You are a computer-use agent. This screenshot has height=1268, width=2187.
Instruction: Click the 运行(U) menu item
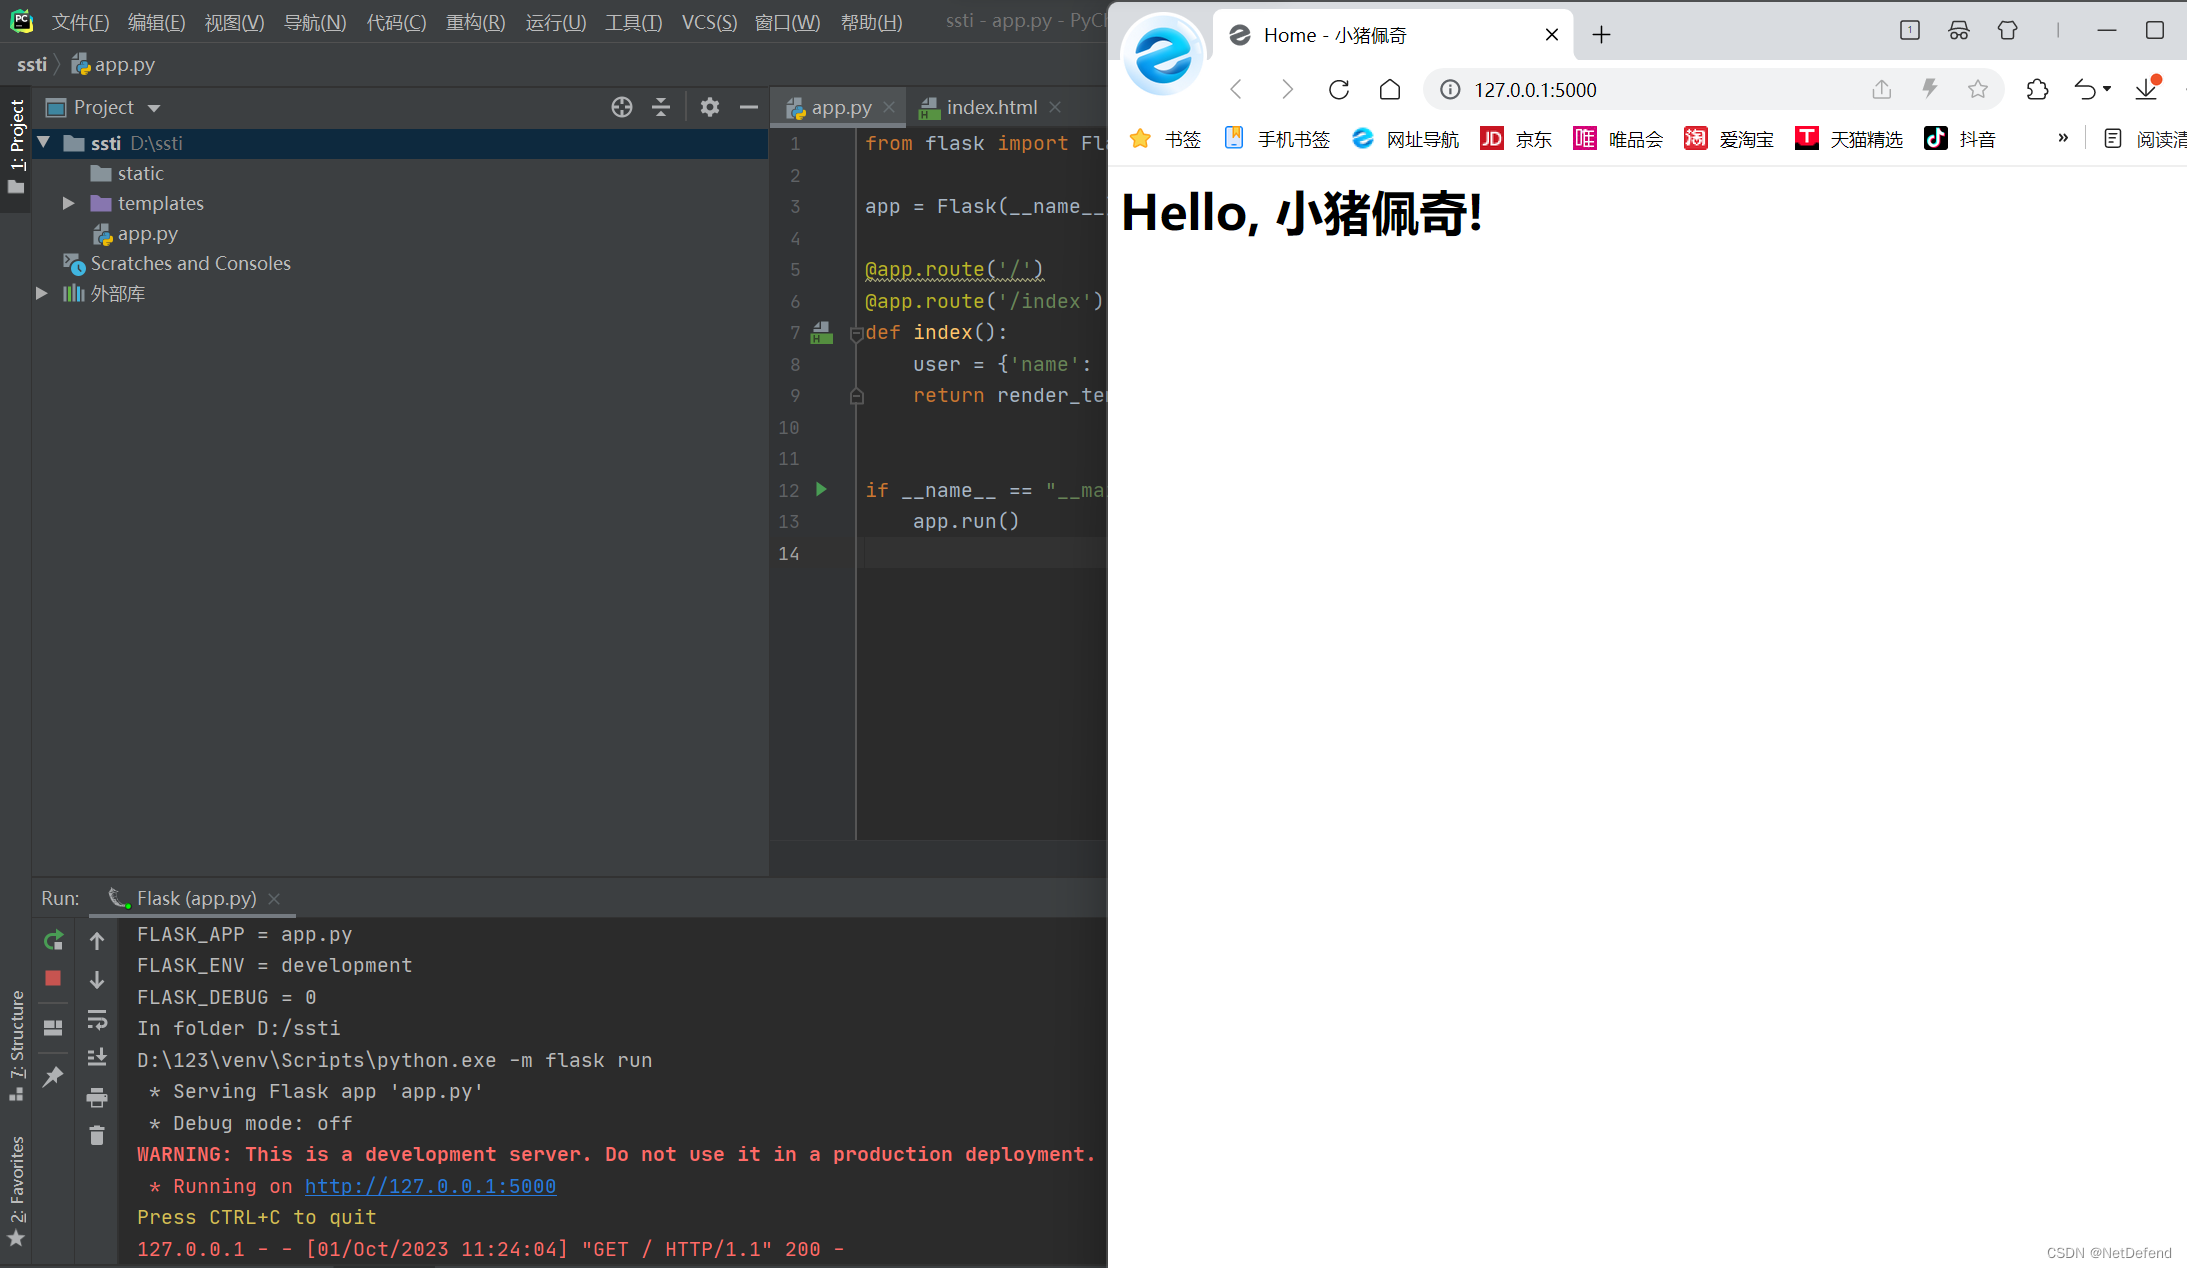(552, 20)
